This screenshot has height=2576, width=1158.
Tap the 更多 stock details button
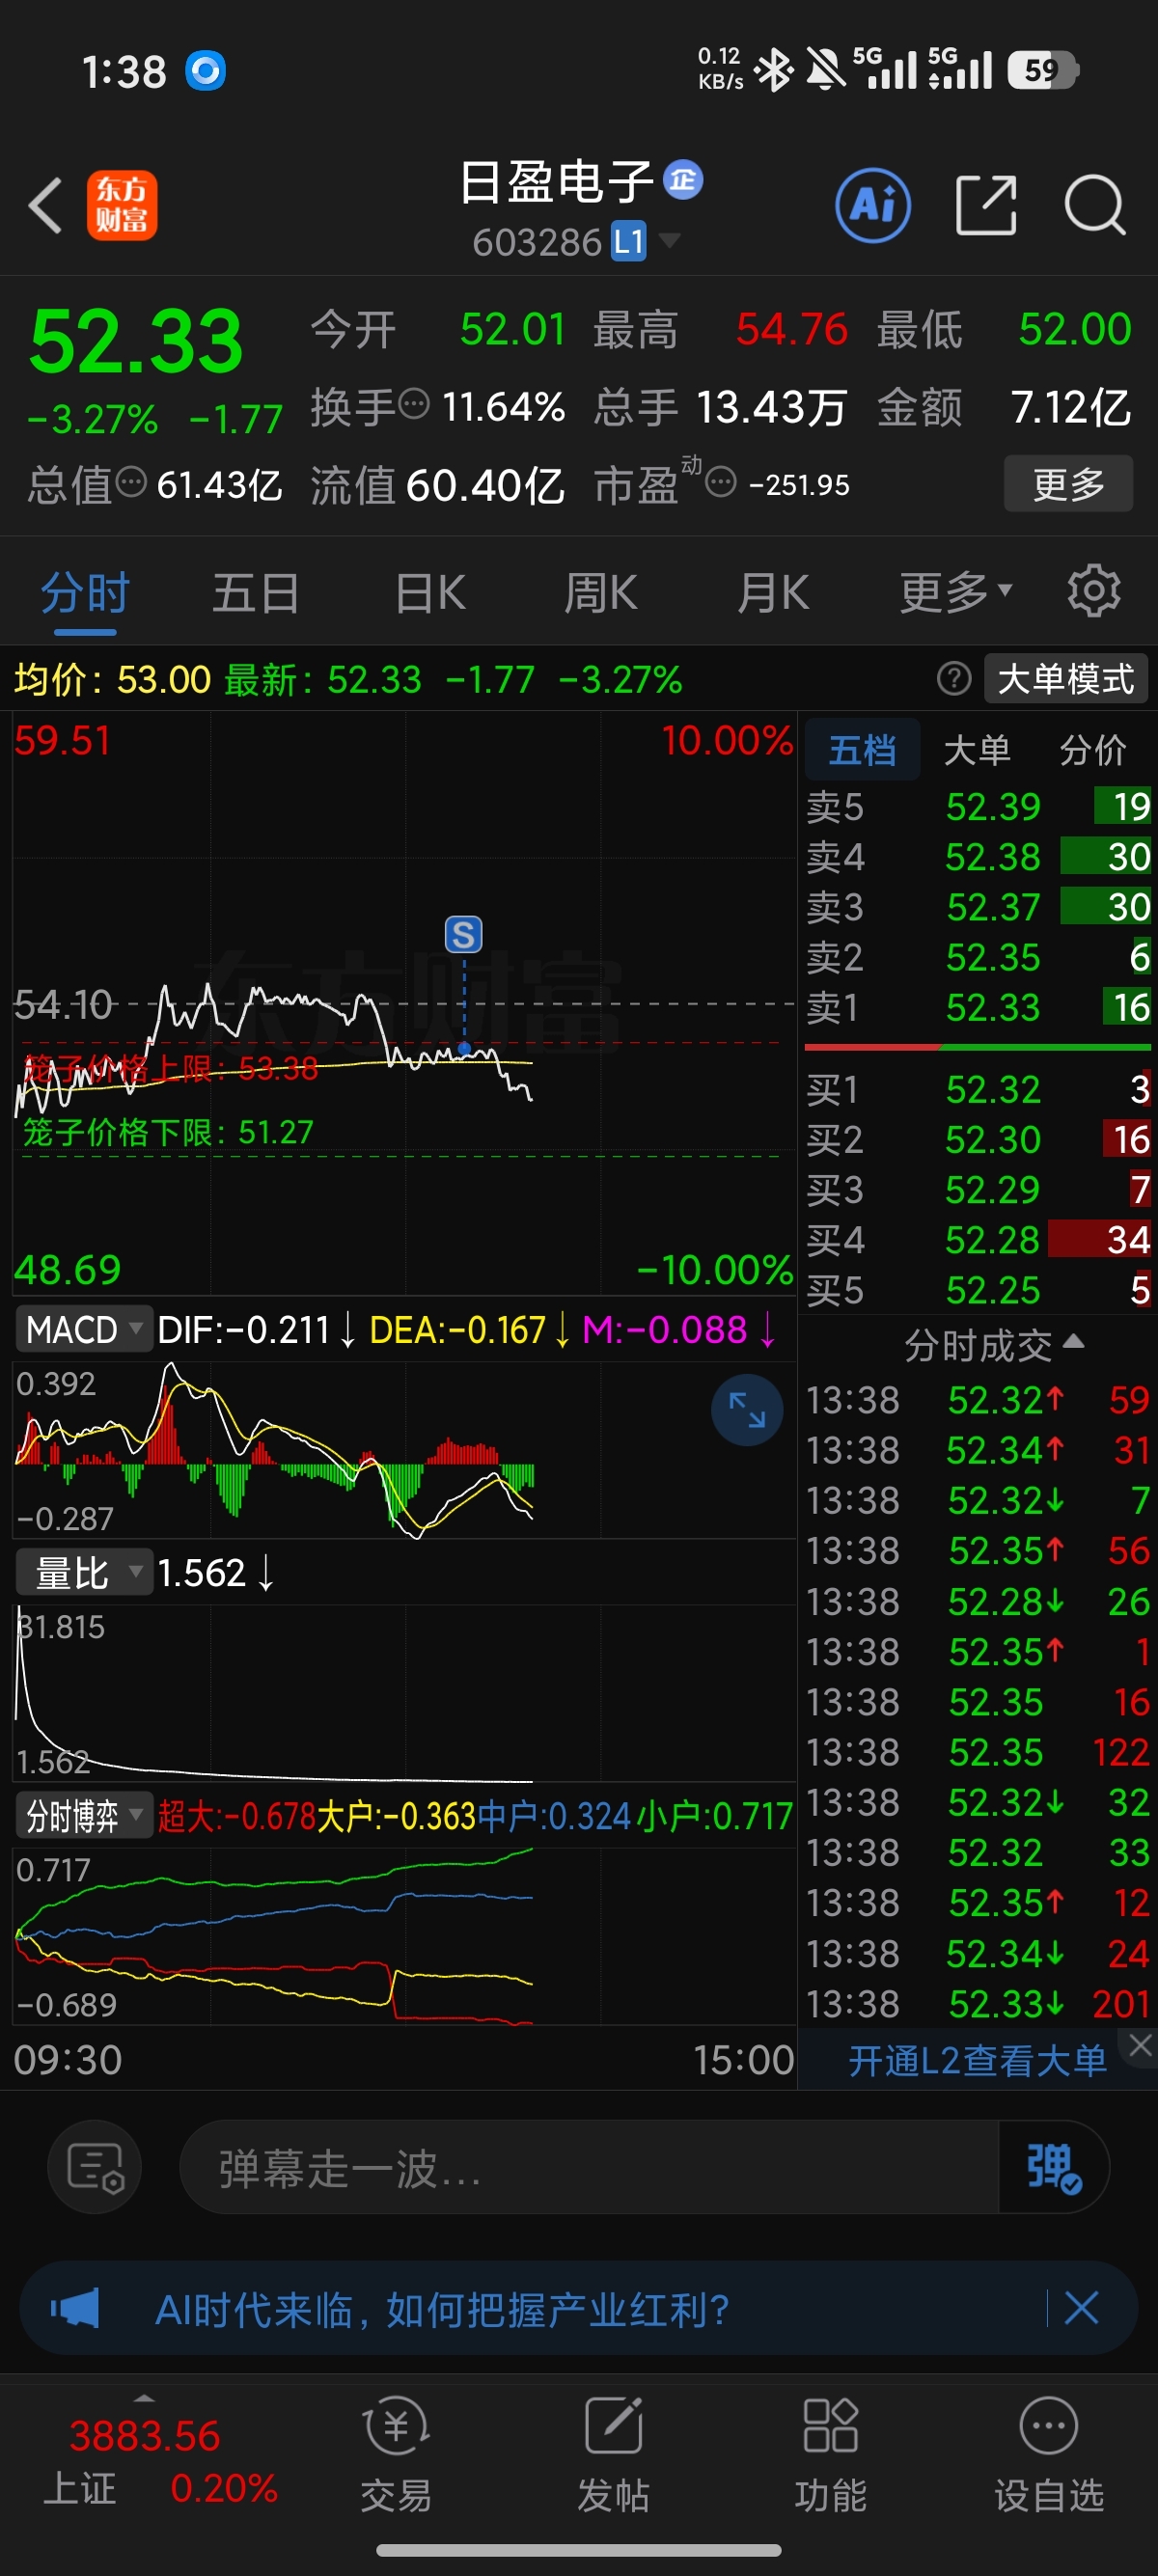click(x=1068, y=484)
